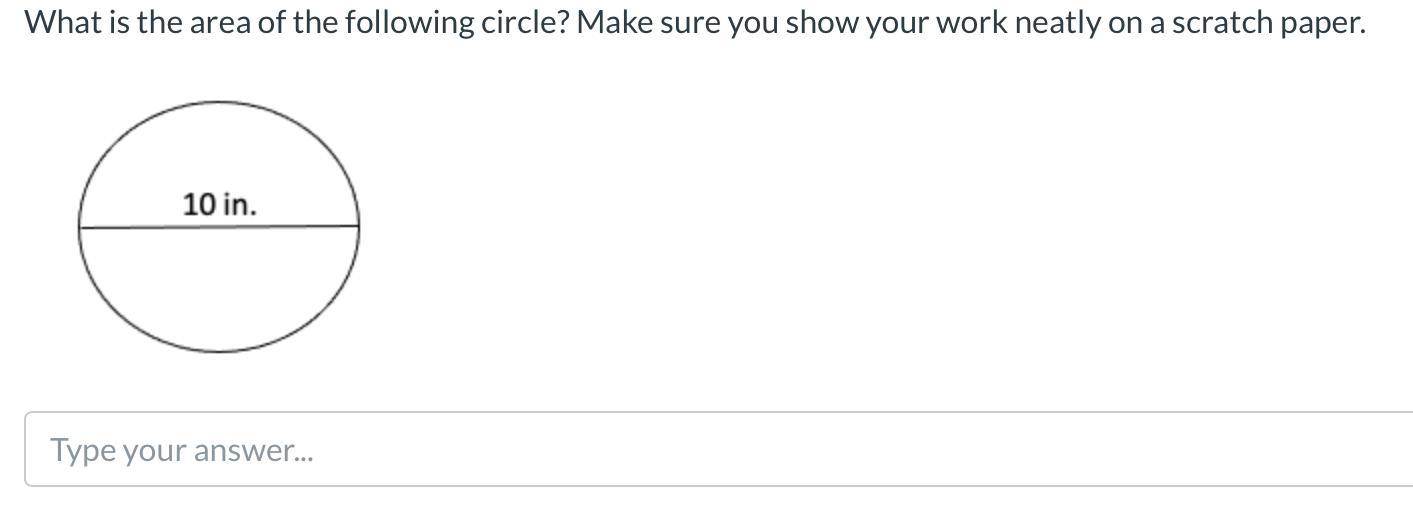
Task: Click the number "10" in the circle label
Action: pos(199,205)
